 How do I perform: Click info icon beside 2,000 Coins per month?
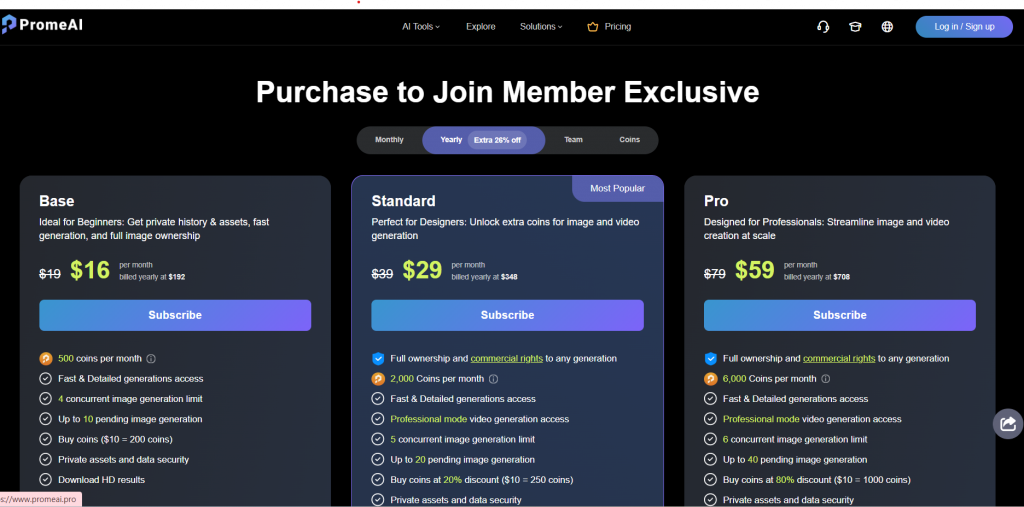[x=494, y=379]
